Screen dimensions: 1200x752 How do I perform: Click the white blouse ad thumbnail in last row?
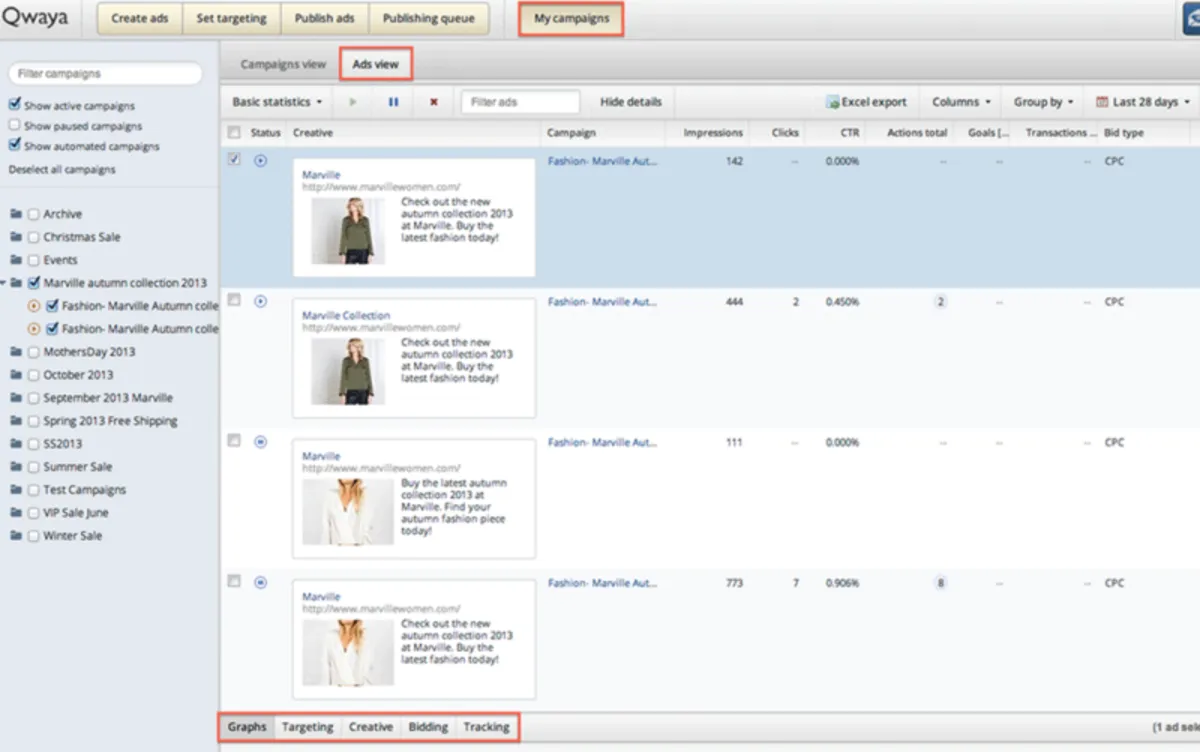[x=348, y=652]
